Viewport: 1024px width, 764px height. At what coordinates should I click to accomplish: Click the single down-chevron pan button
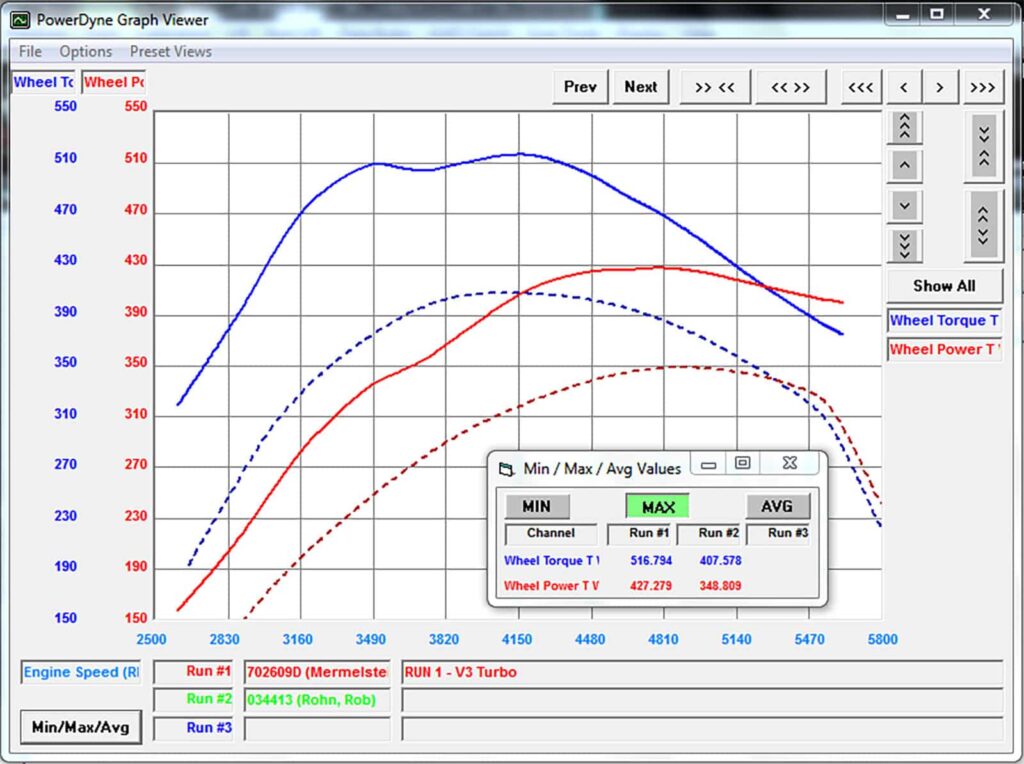(904, 206)
